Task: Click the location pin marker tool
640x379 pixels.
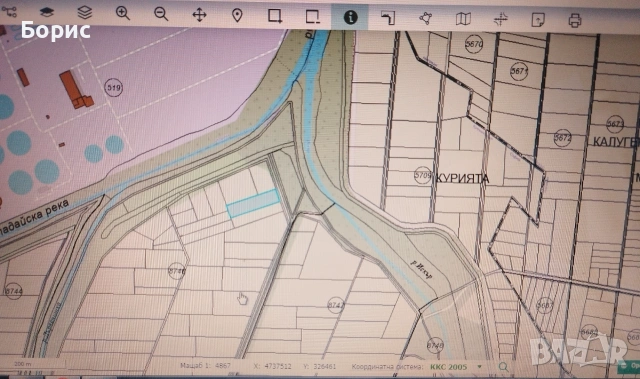Action: (237, 16)
